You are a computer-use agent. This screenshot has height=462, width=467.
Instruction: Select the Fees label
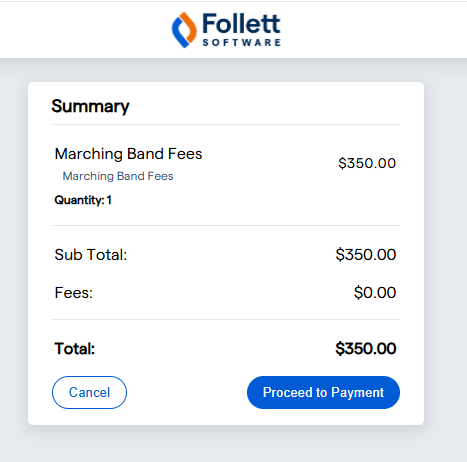74,293
